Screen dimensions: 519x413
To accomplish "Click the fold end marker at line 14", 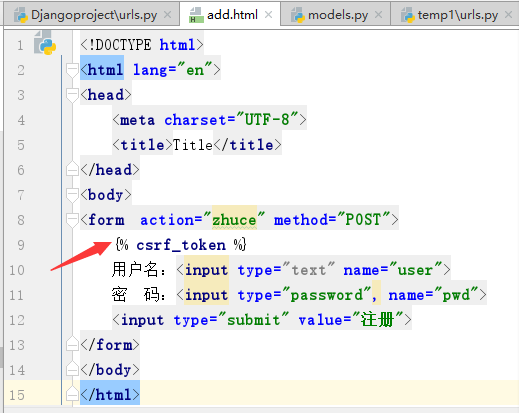I will tap(72, 369).
